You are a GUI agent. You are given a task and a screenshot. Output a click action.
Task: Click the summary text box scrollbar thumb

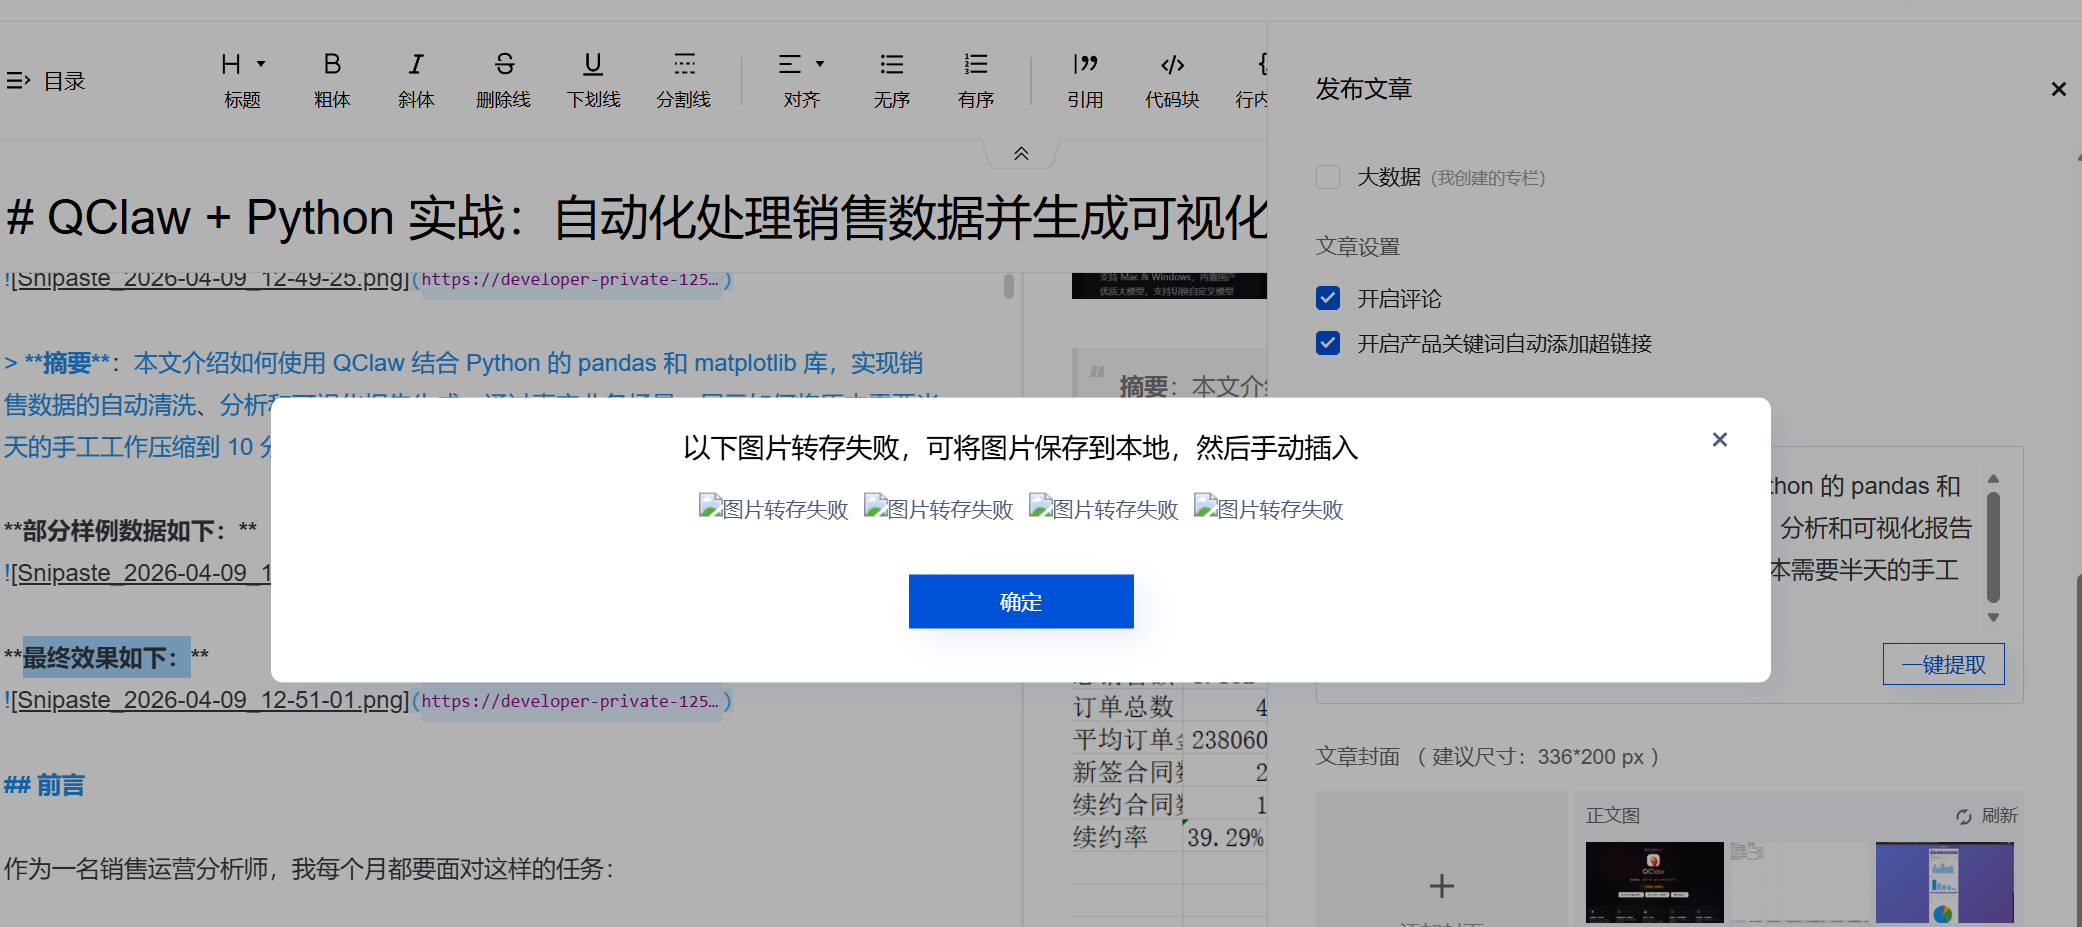(1993, 547)
